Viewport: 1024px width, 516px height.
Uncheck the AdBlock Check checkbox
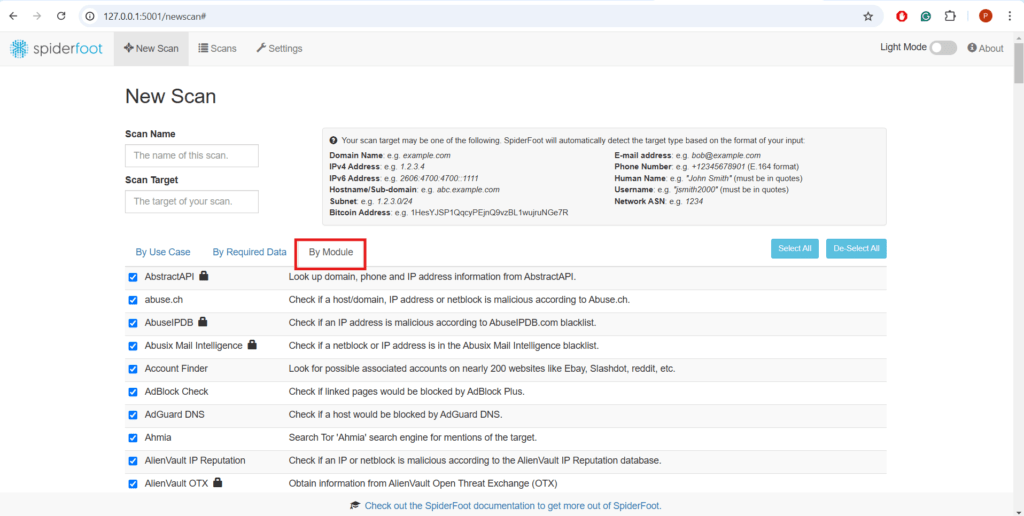[133, 392]
